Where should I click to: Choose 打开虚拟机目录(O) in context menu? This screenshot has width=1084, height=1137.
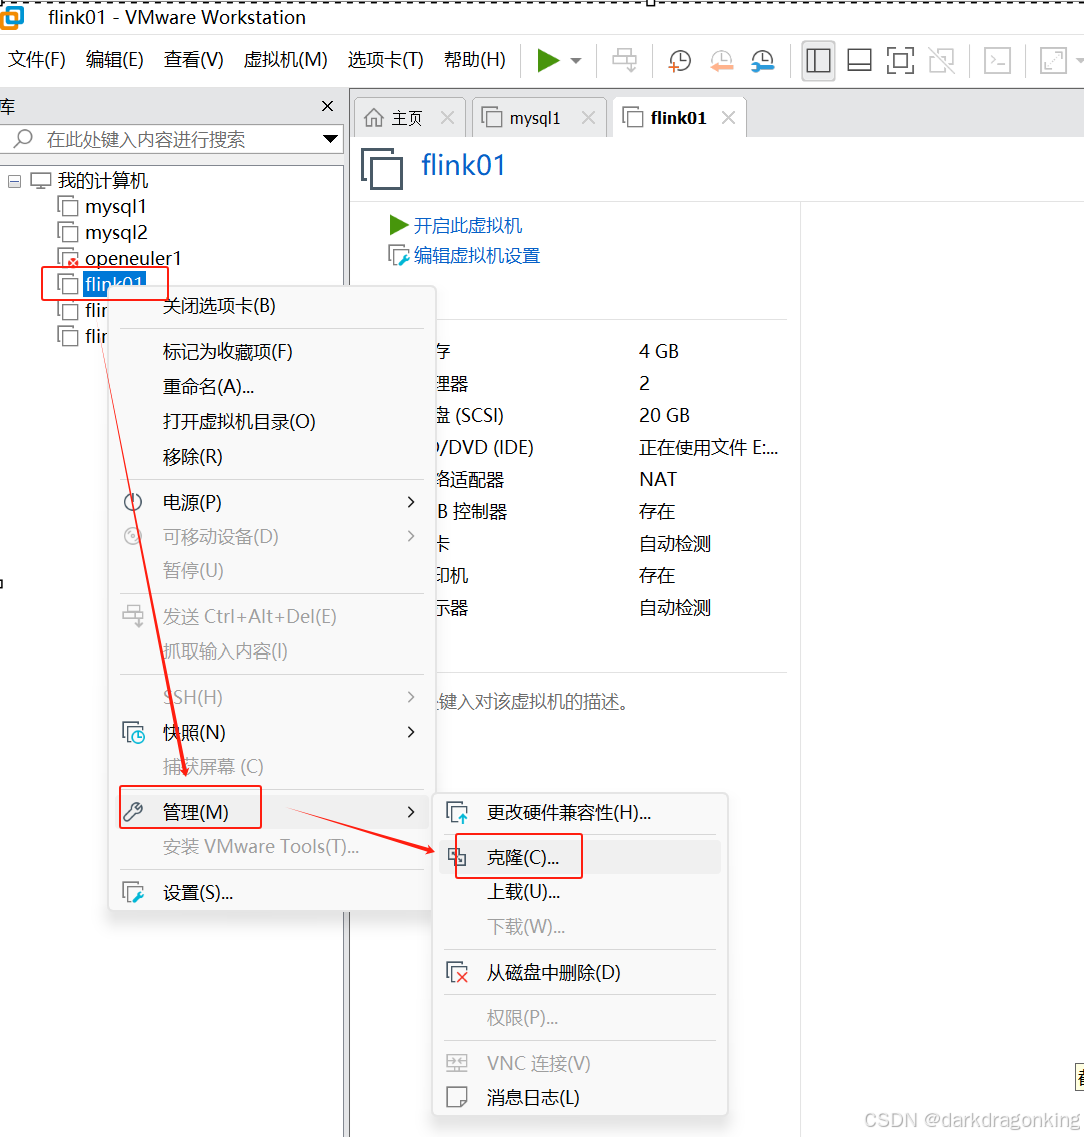[239, 421]
